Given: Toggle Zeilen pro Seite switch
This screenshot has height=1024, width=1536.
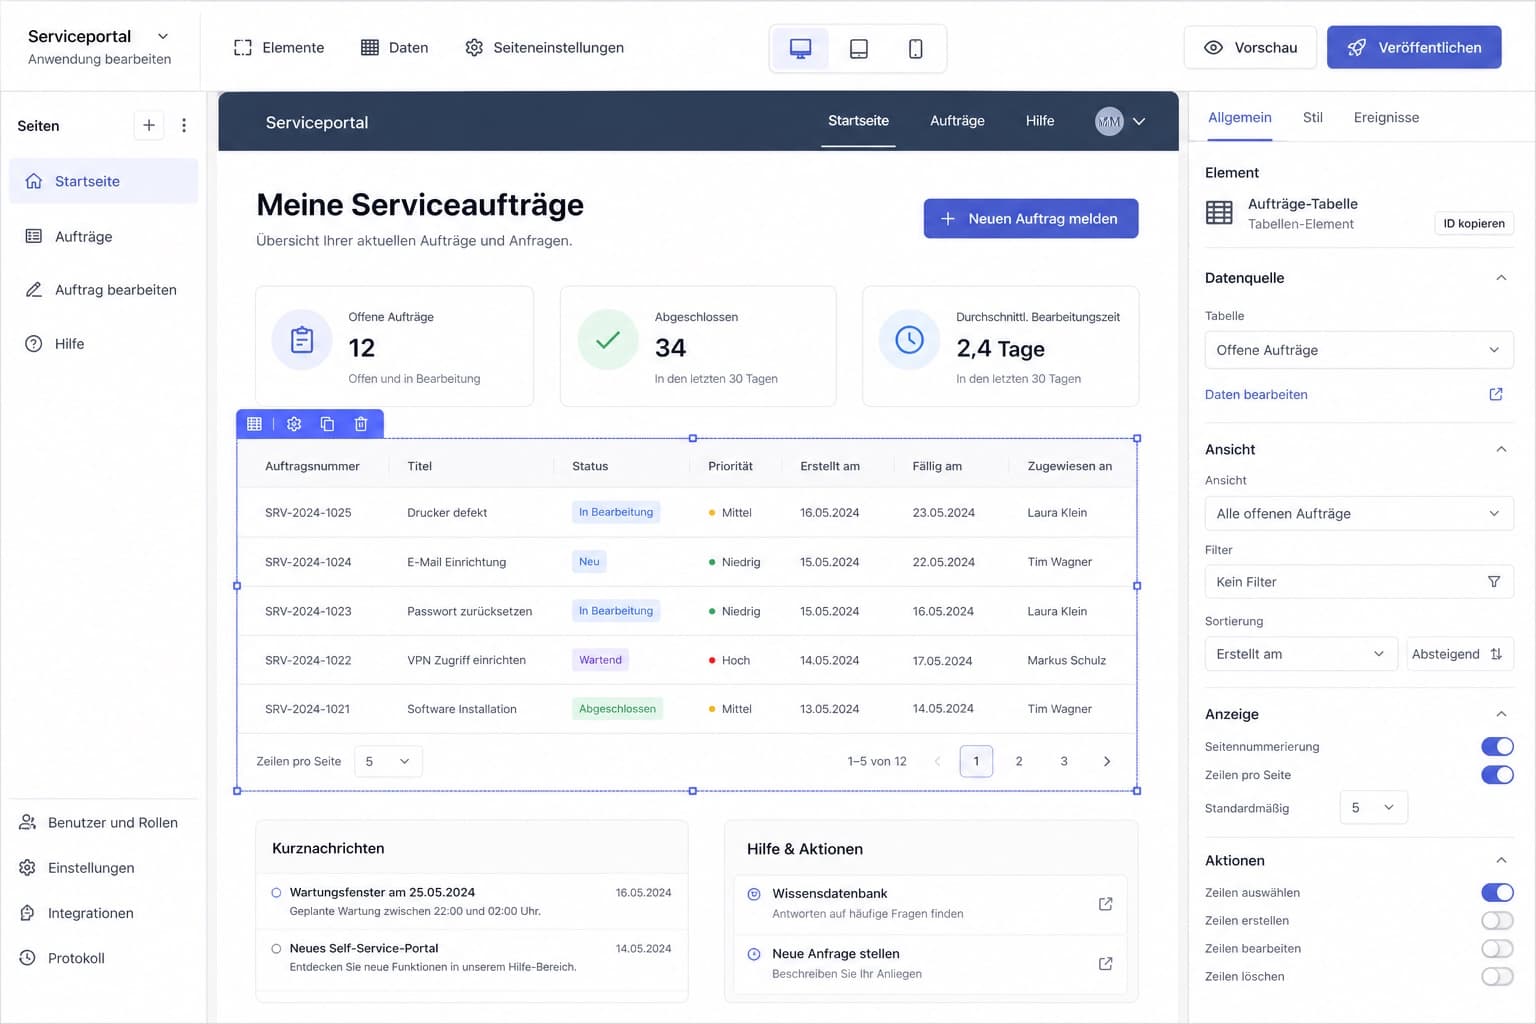Looking at the screenshot, I should click(1497, 775).
